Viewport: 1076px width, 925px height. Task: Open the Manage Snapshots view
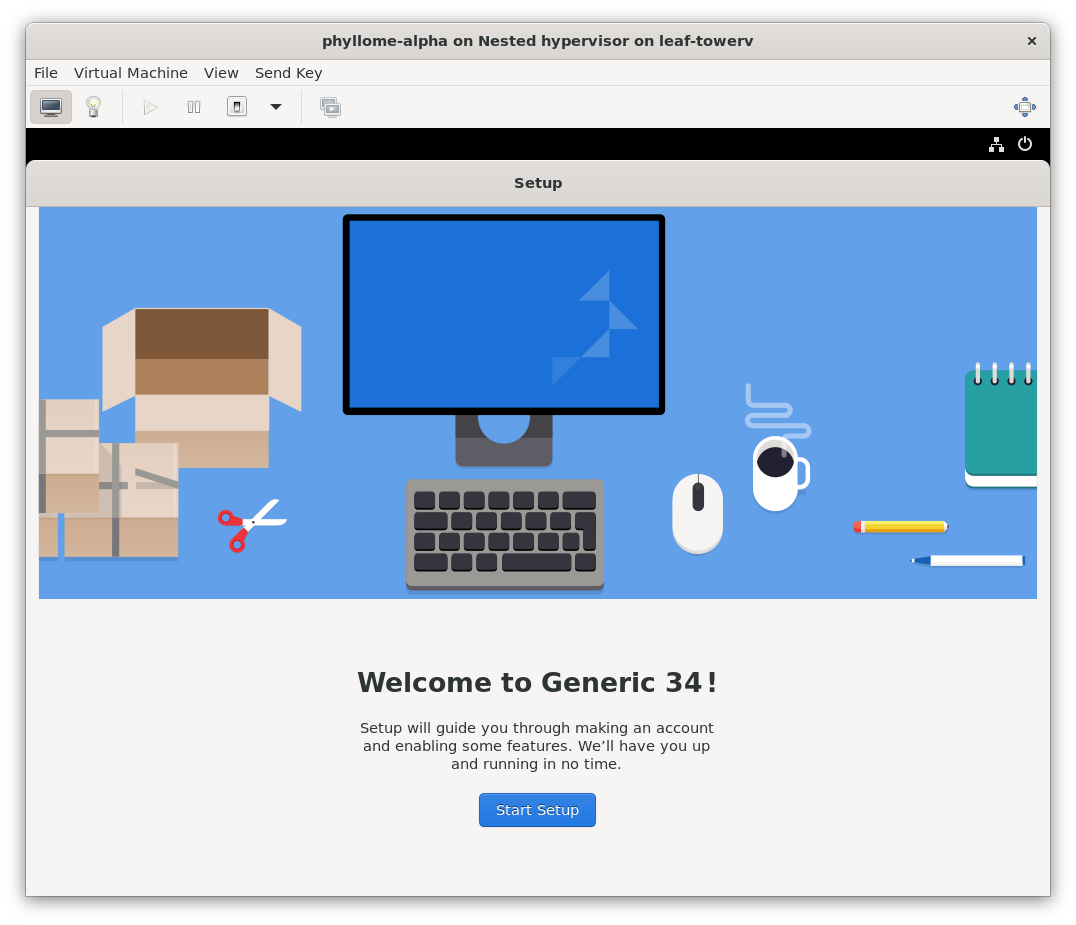click(x=330, y=107)
